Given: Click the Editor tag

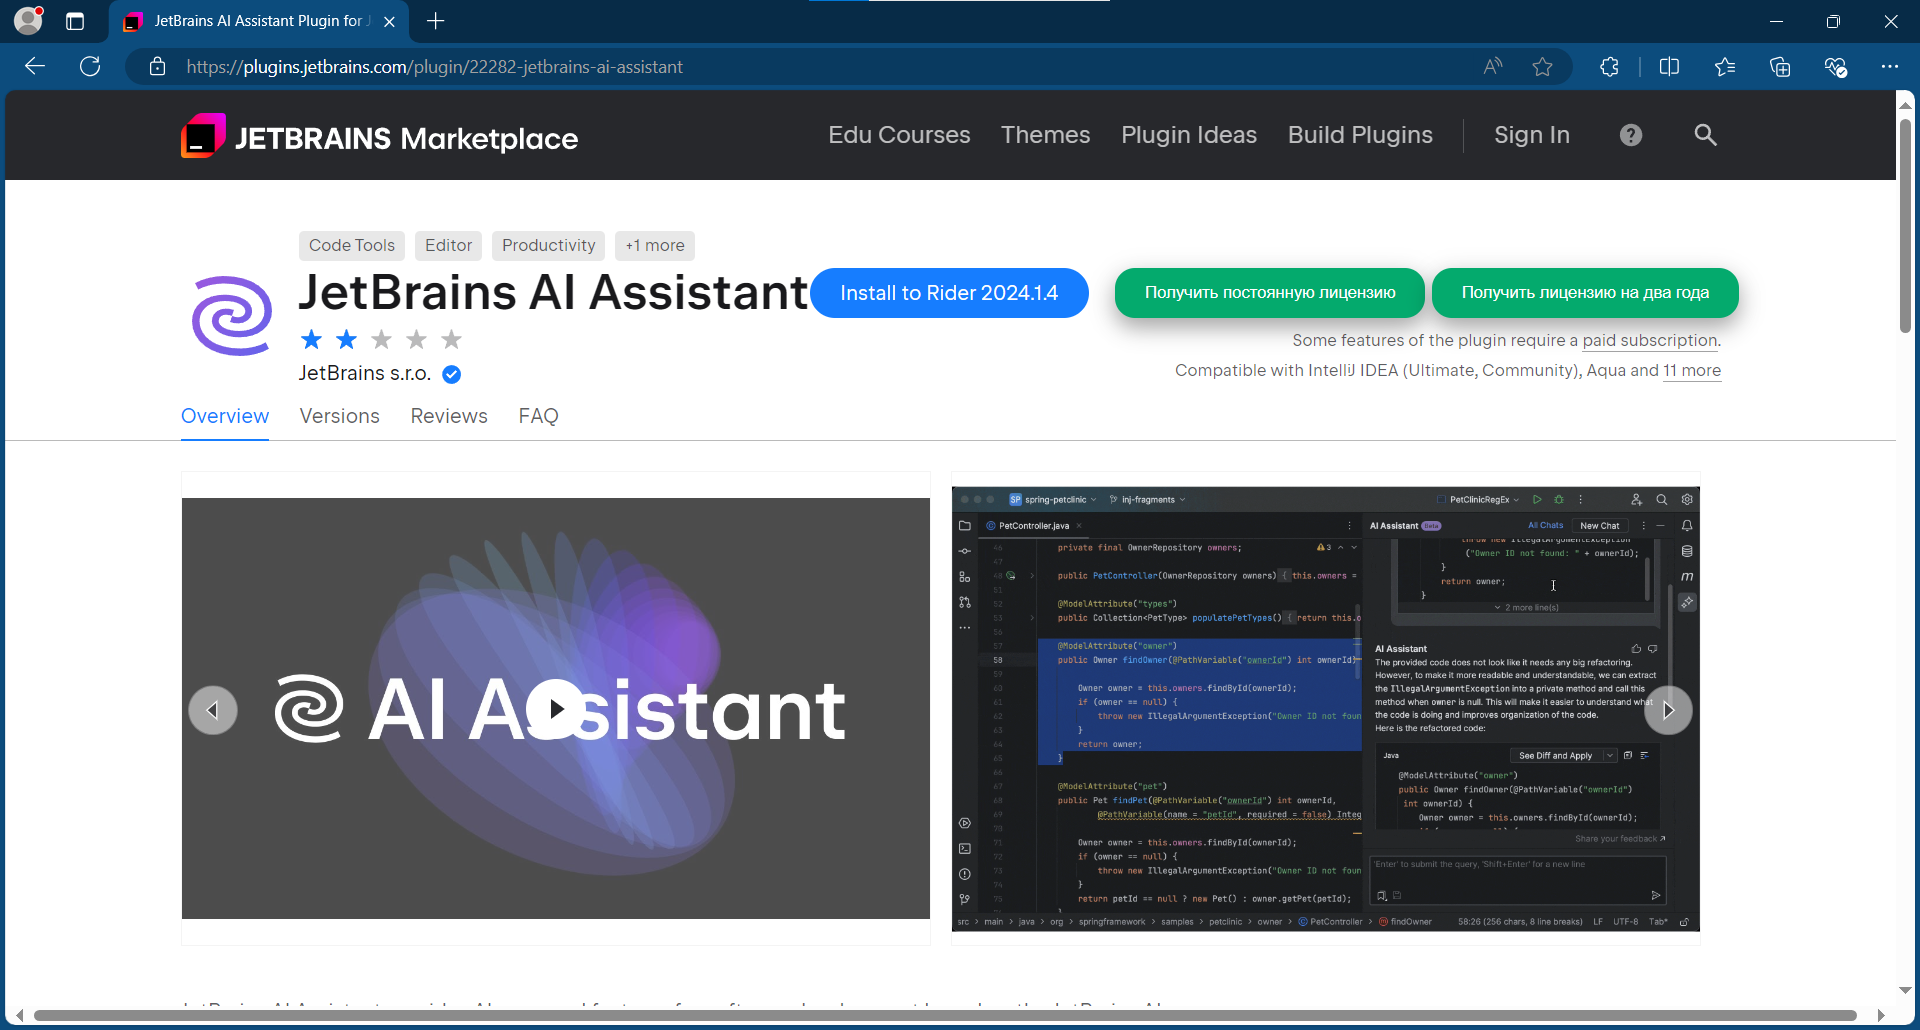Looking at the screenshot, I should click(x=448, y=246).
